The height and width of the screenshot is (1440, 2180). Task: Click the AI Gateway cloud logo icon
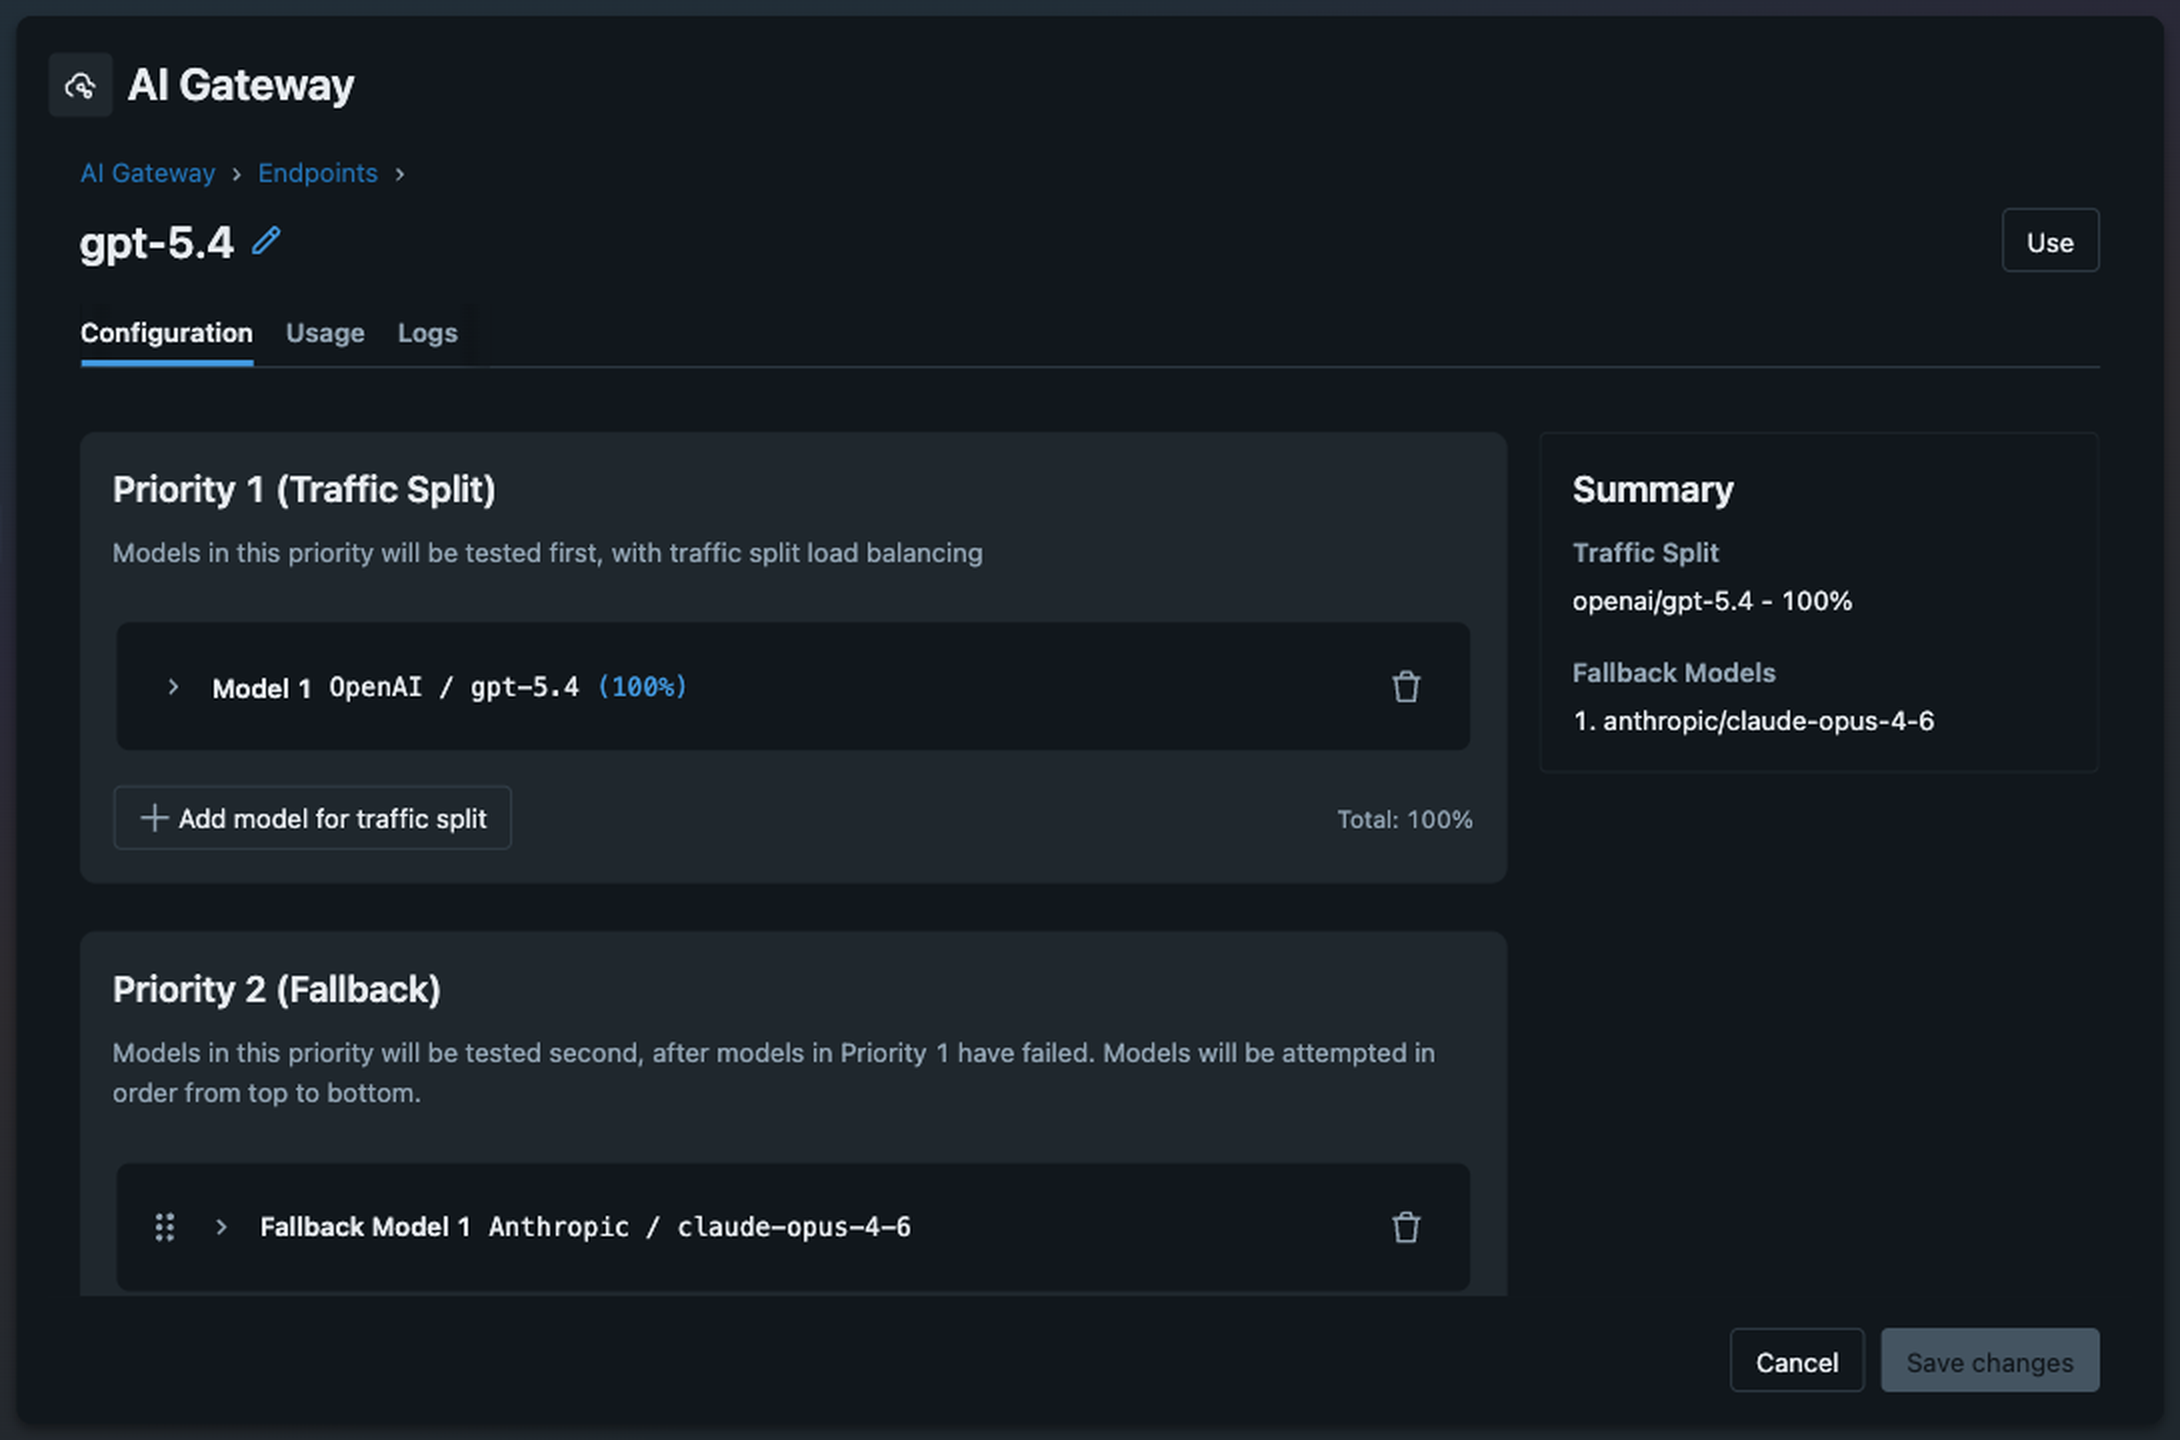click(x=81, y=86)
